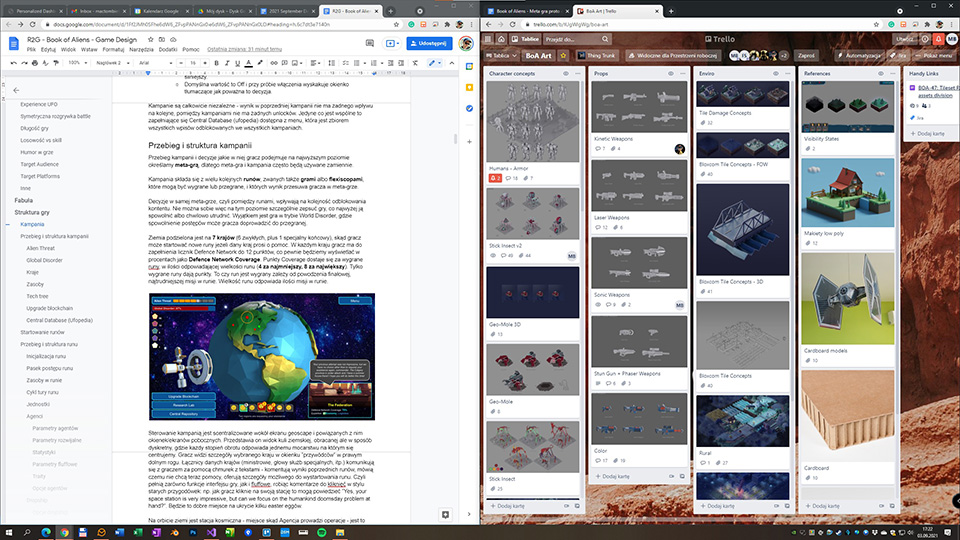Click the geoscape Earth image in the document
960x540 pixels.
tap(262, 357)
